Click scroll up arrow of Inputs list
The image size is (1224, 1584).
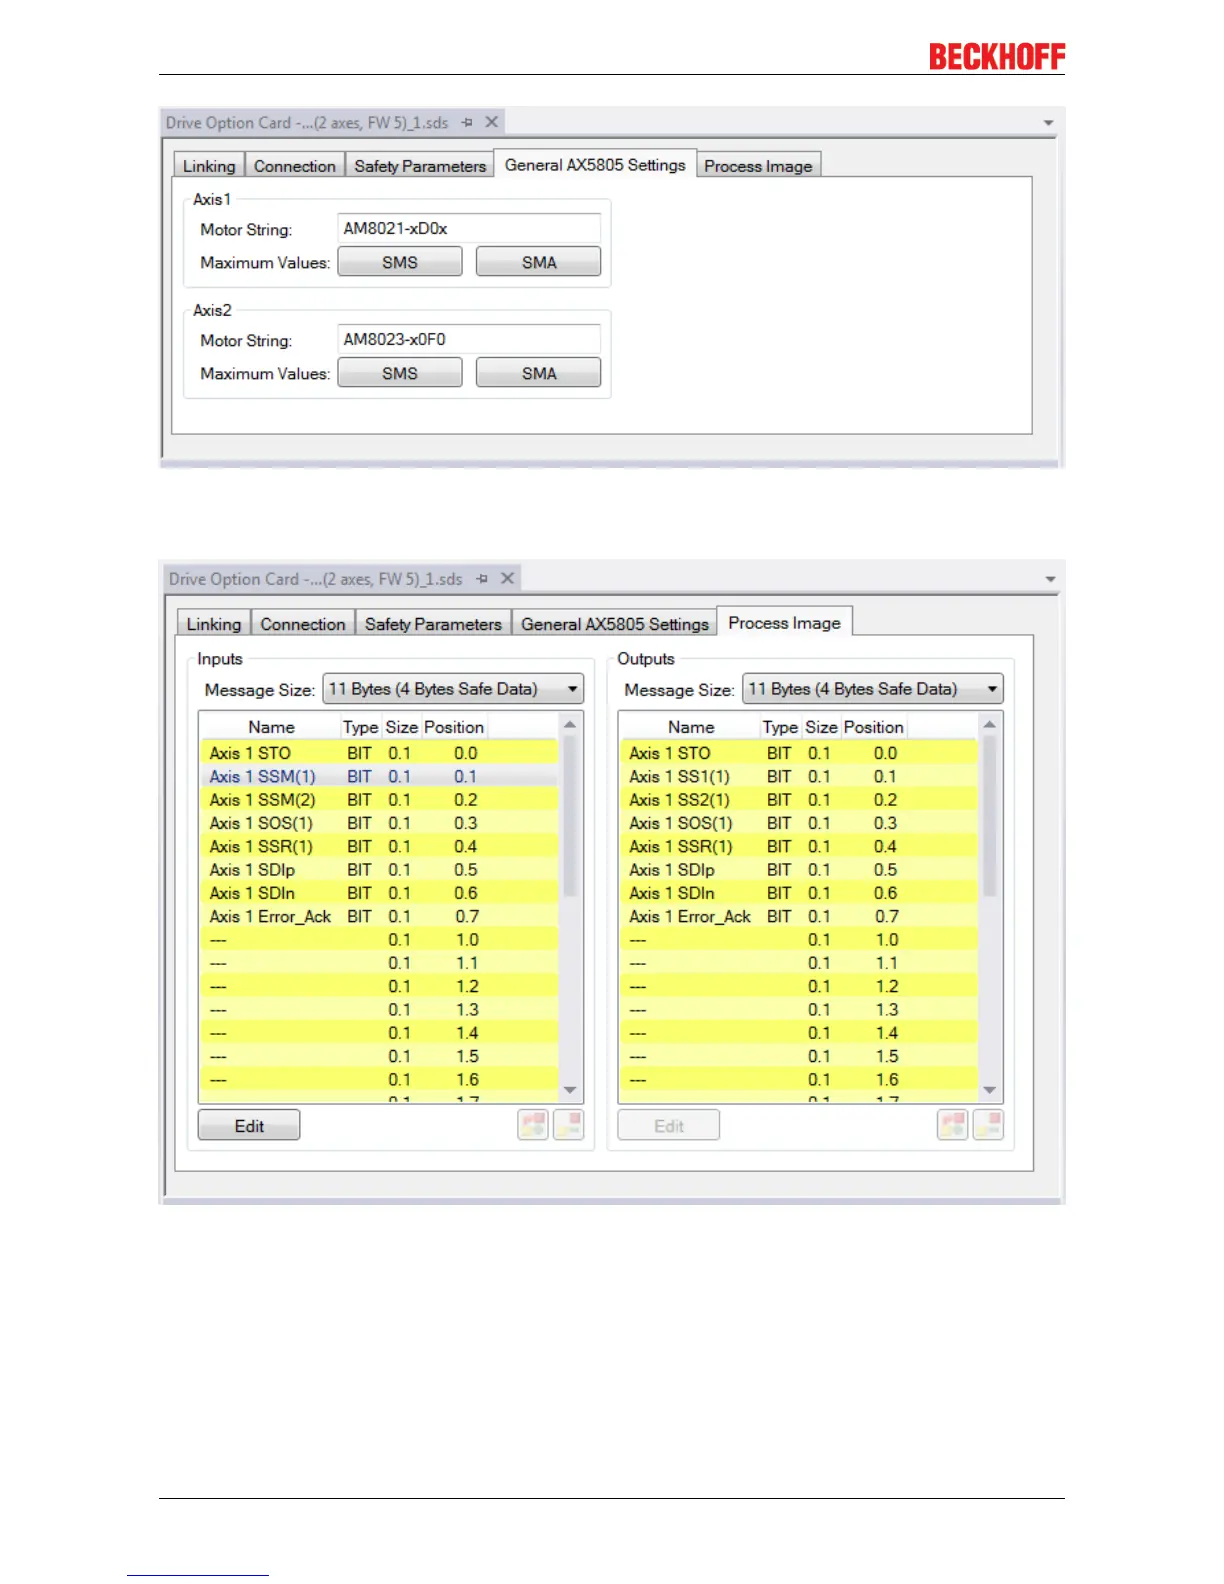click(x=570, y=725)
